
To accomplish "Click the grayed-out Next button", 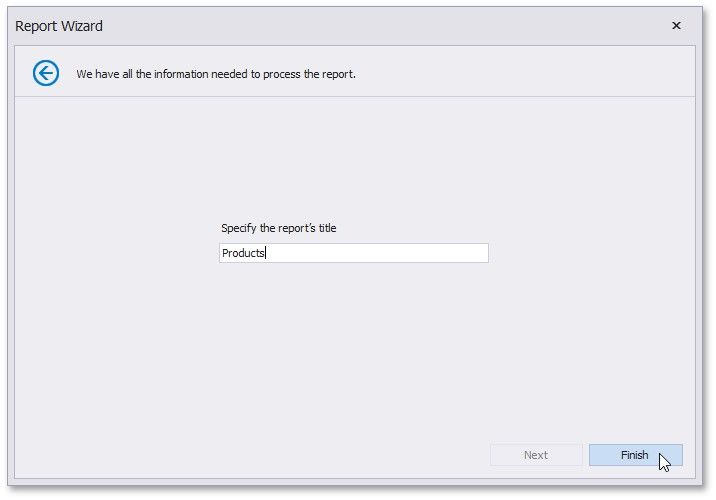I will click(x=536, y=455).
